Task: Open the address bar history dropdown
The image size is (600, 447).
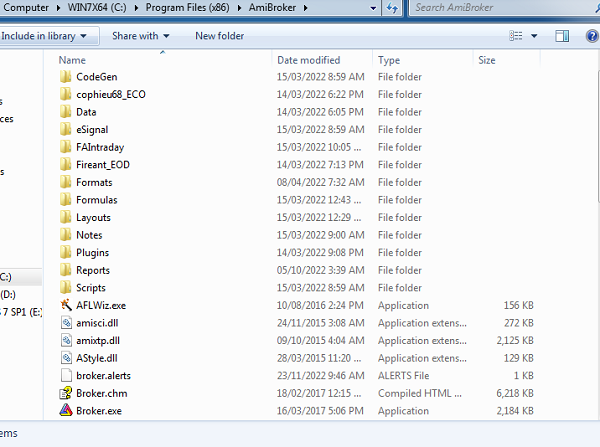Action: pyautogui.click(x=373, y=8)
